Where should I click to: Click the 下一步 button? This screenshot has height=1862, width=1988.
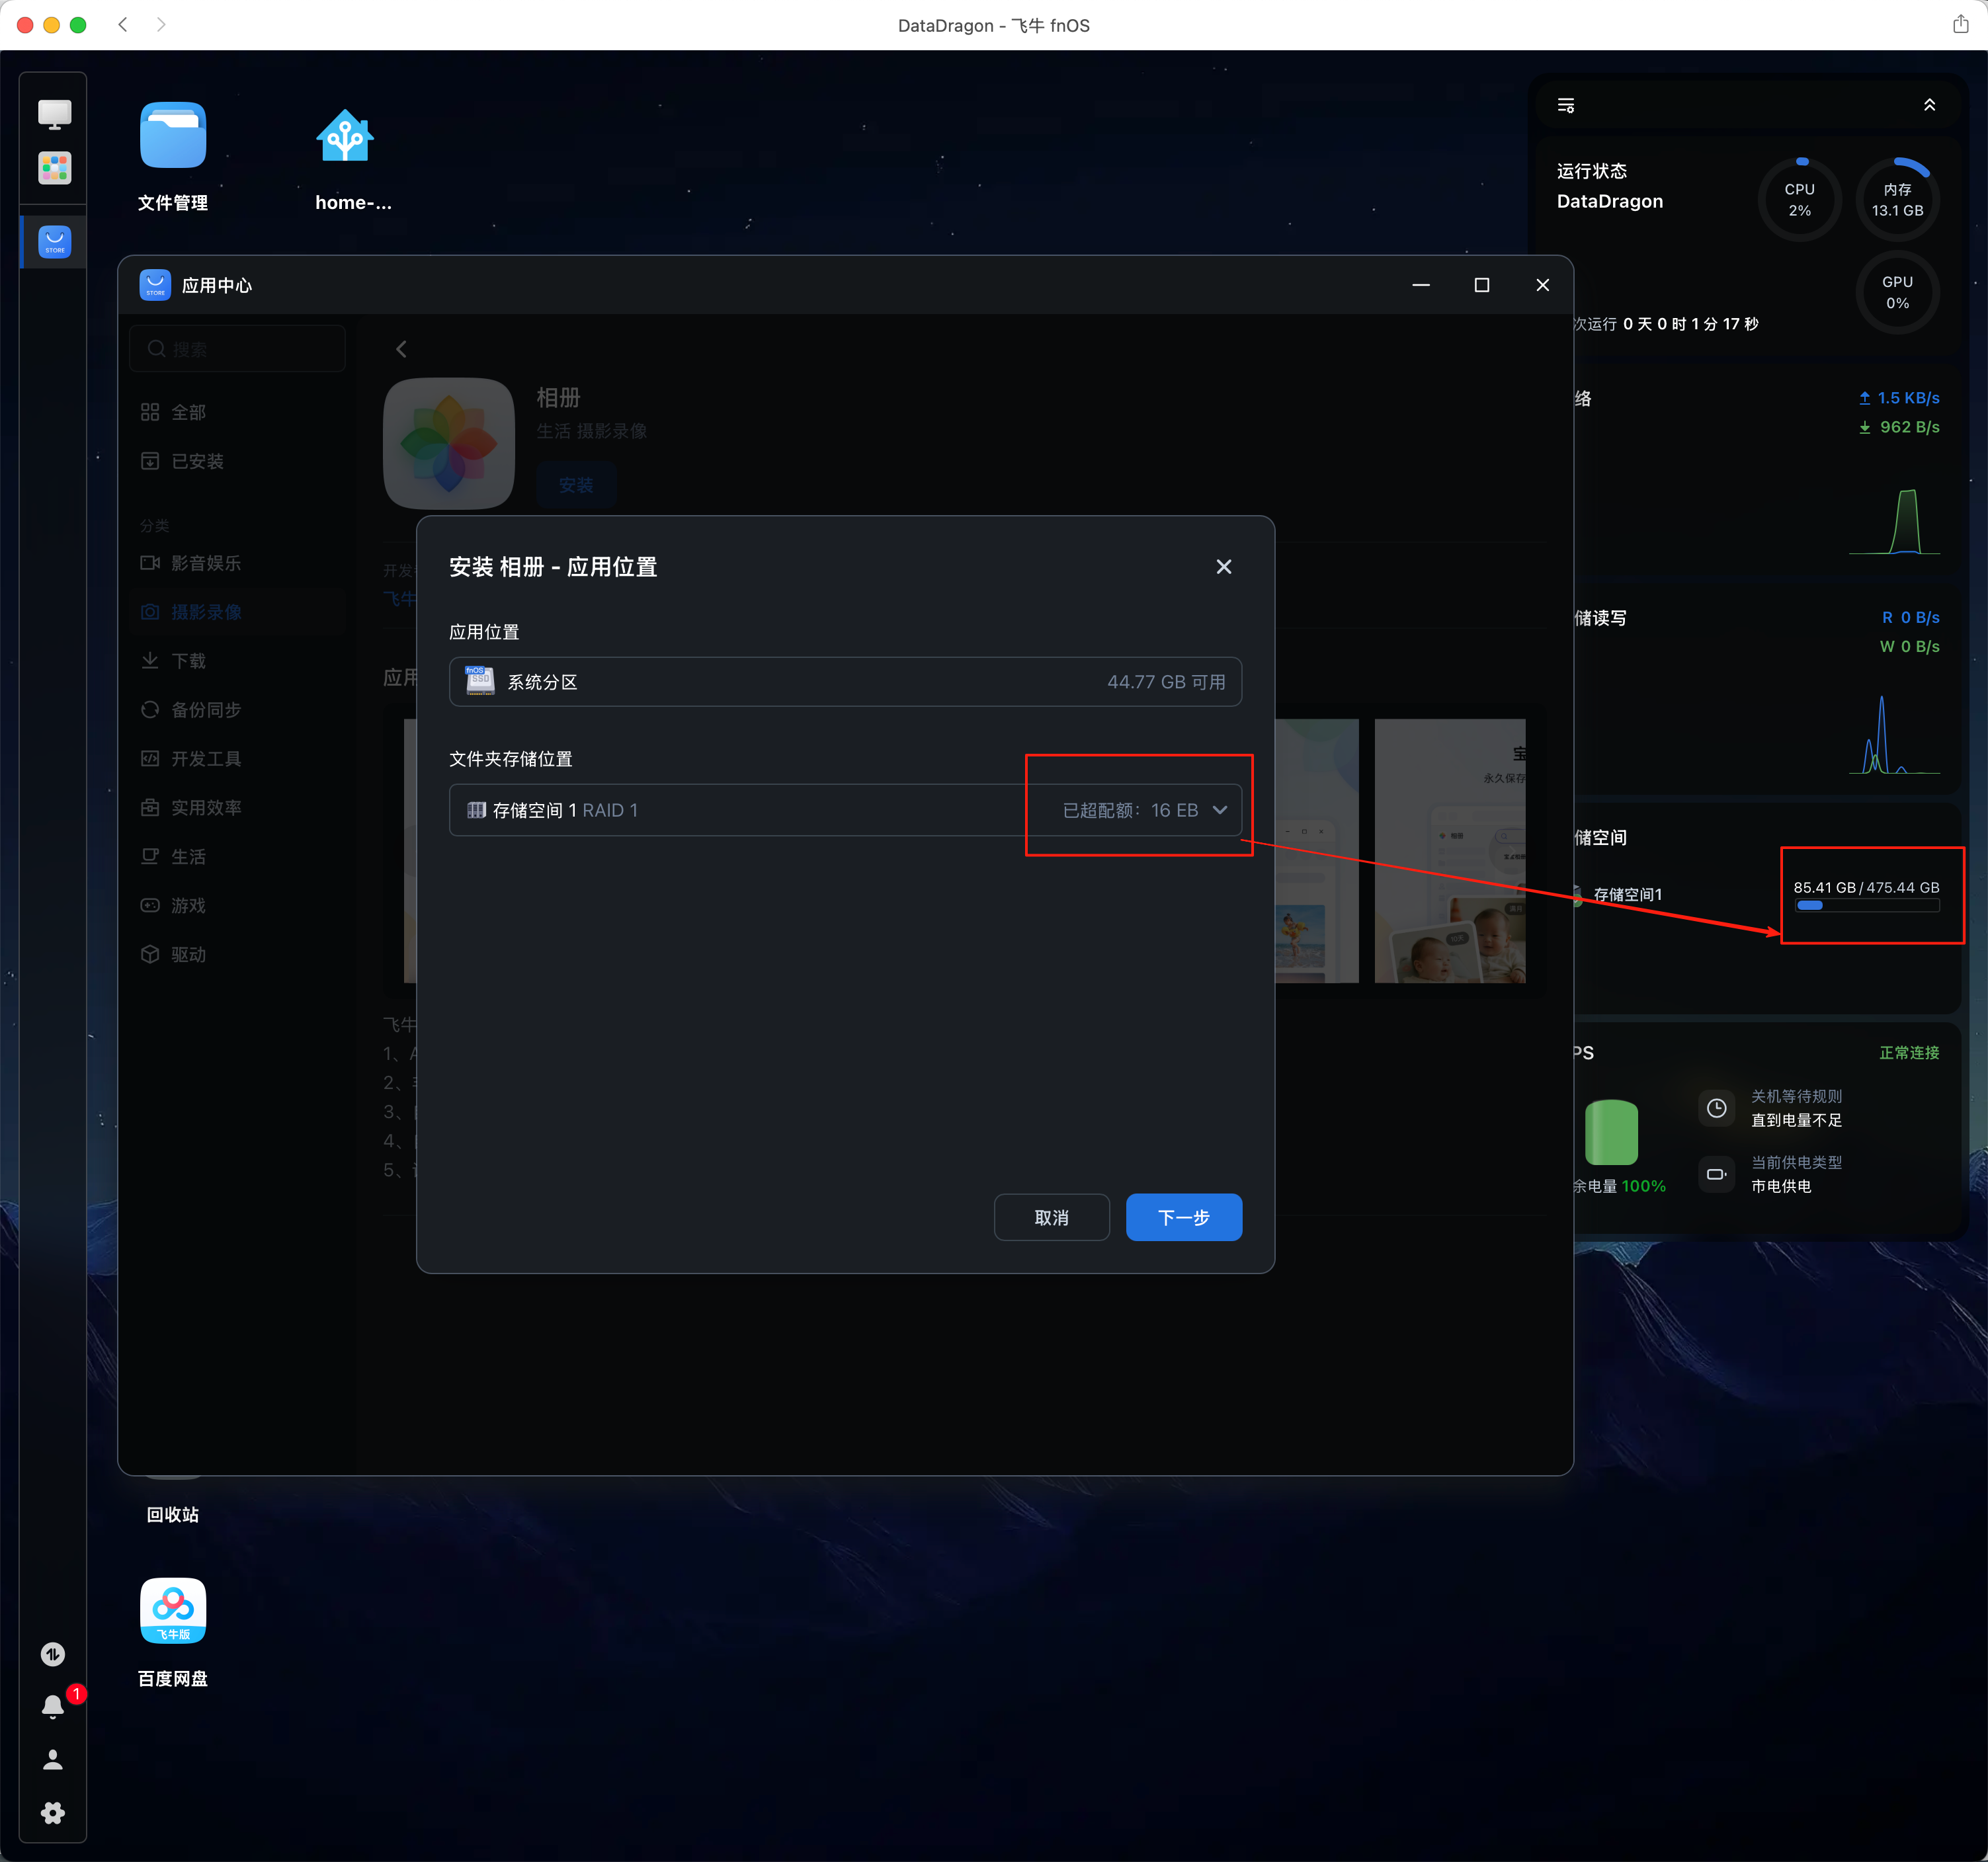point(1183,1217)
